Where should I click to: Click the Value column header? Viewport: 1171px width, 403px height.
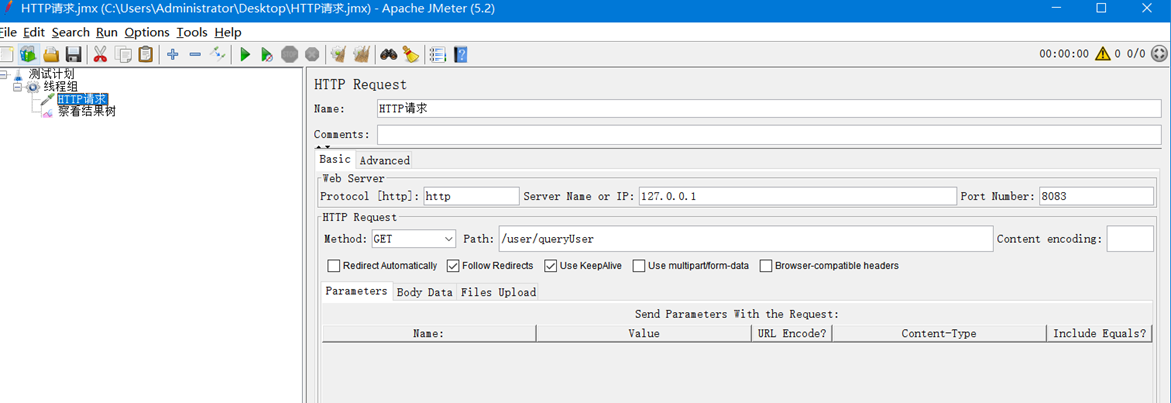pyautogui.click(x=644, y=334)
